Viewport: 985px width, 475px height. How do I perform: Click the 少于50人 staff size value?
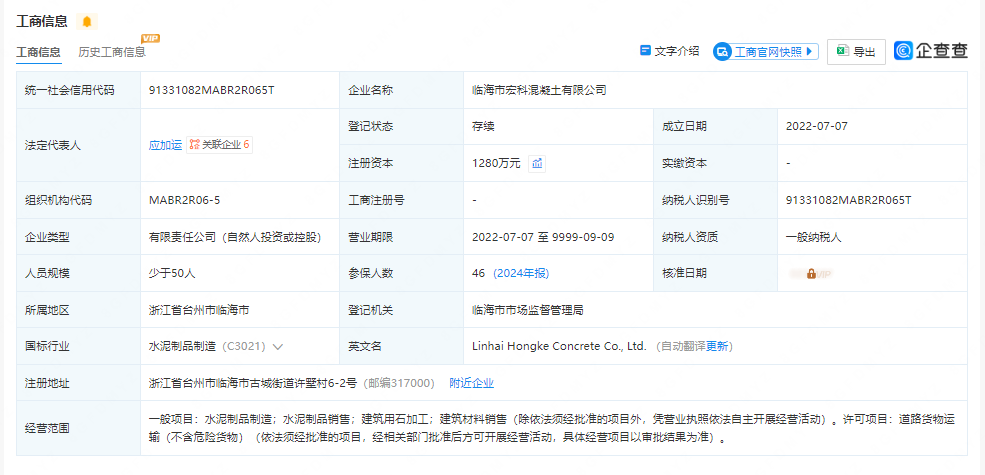tap(172, 274)
